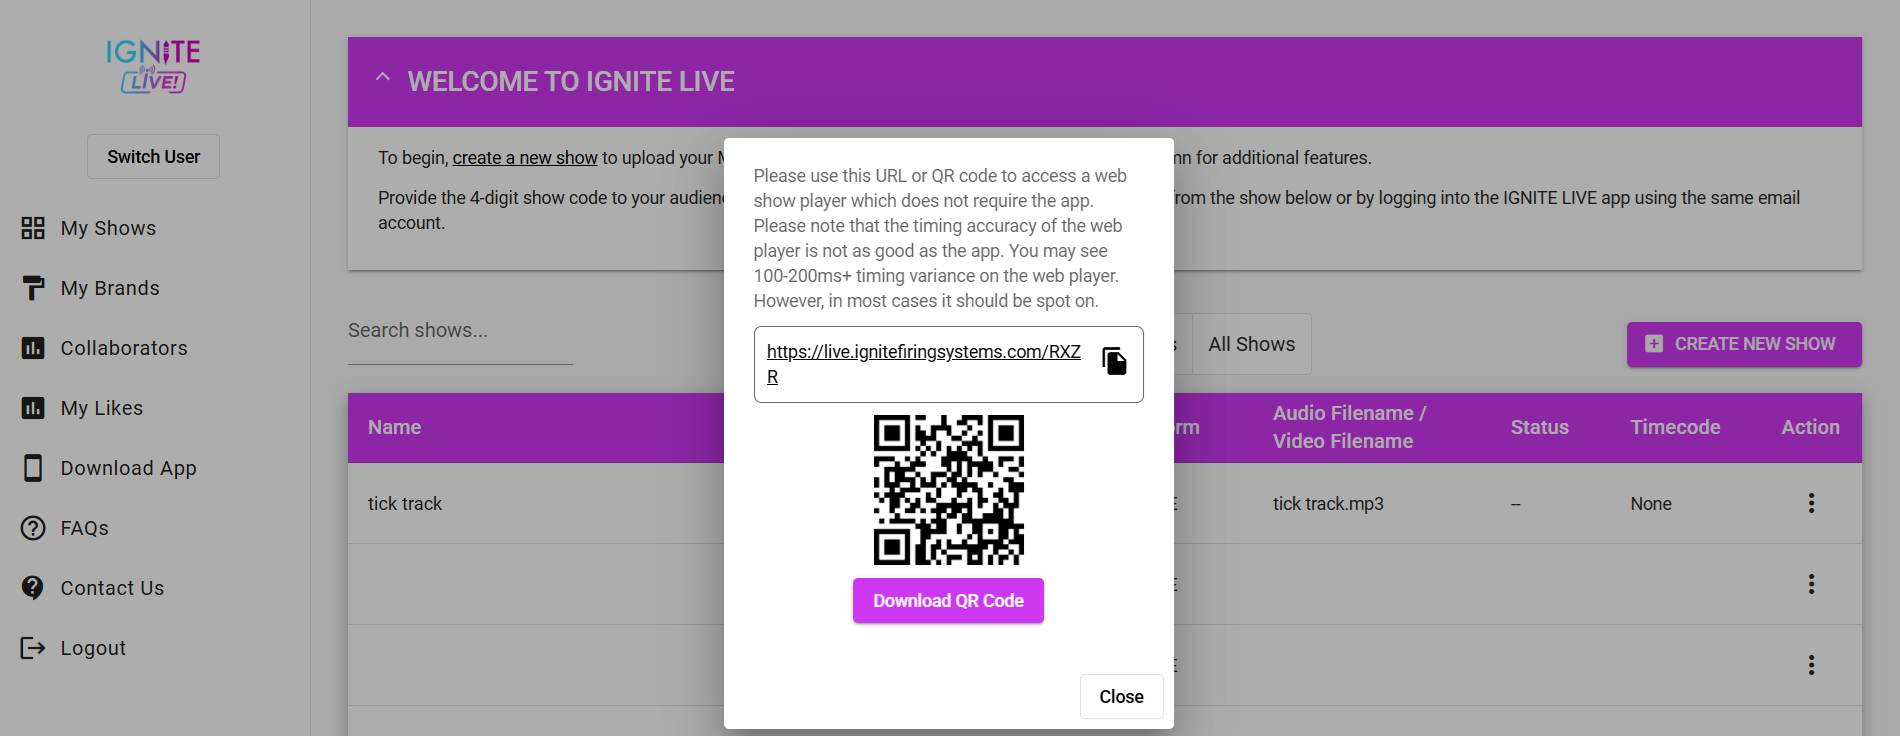1900x736 pixels.
Task: Click the copy URL icon in dialog
Action: tap(1114, 361)
